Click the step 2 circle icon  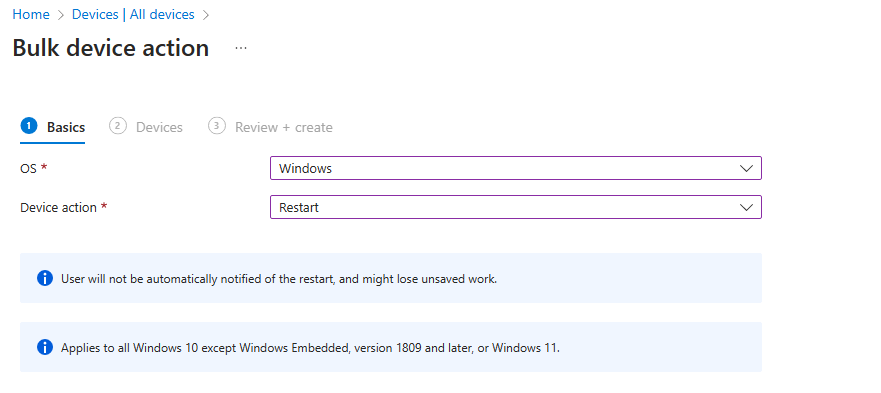click(117, 127)
